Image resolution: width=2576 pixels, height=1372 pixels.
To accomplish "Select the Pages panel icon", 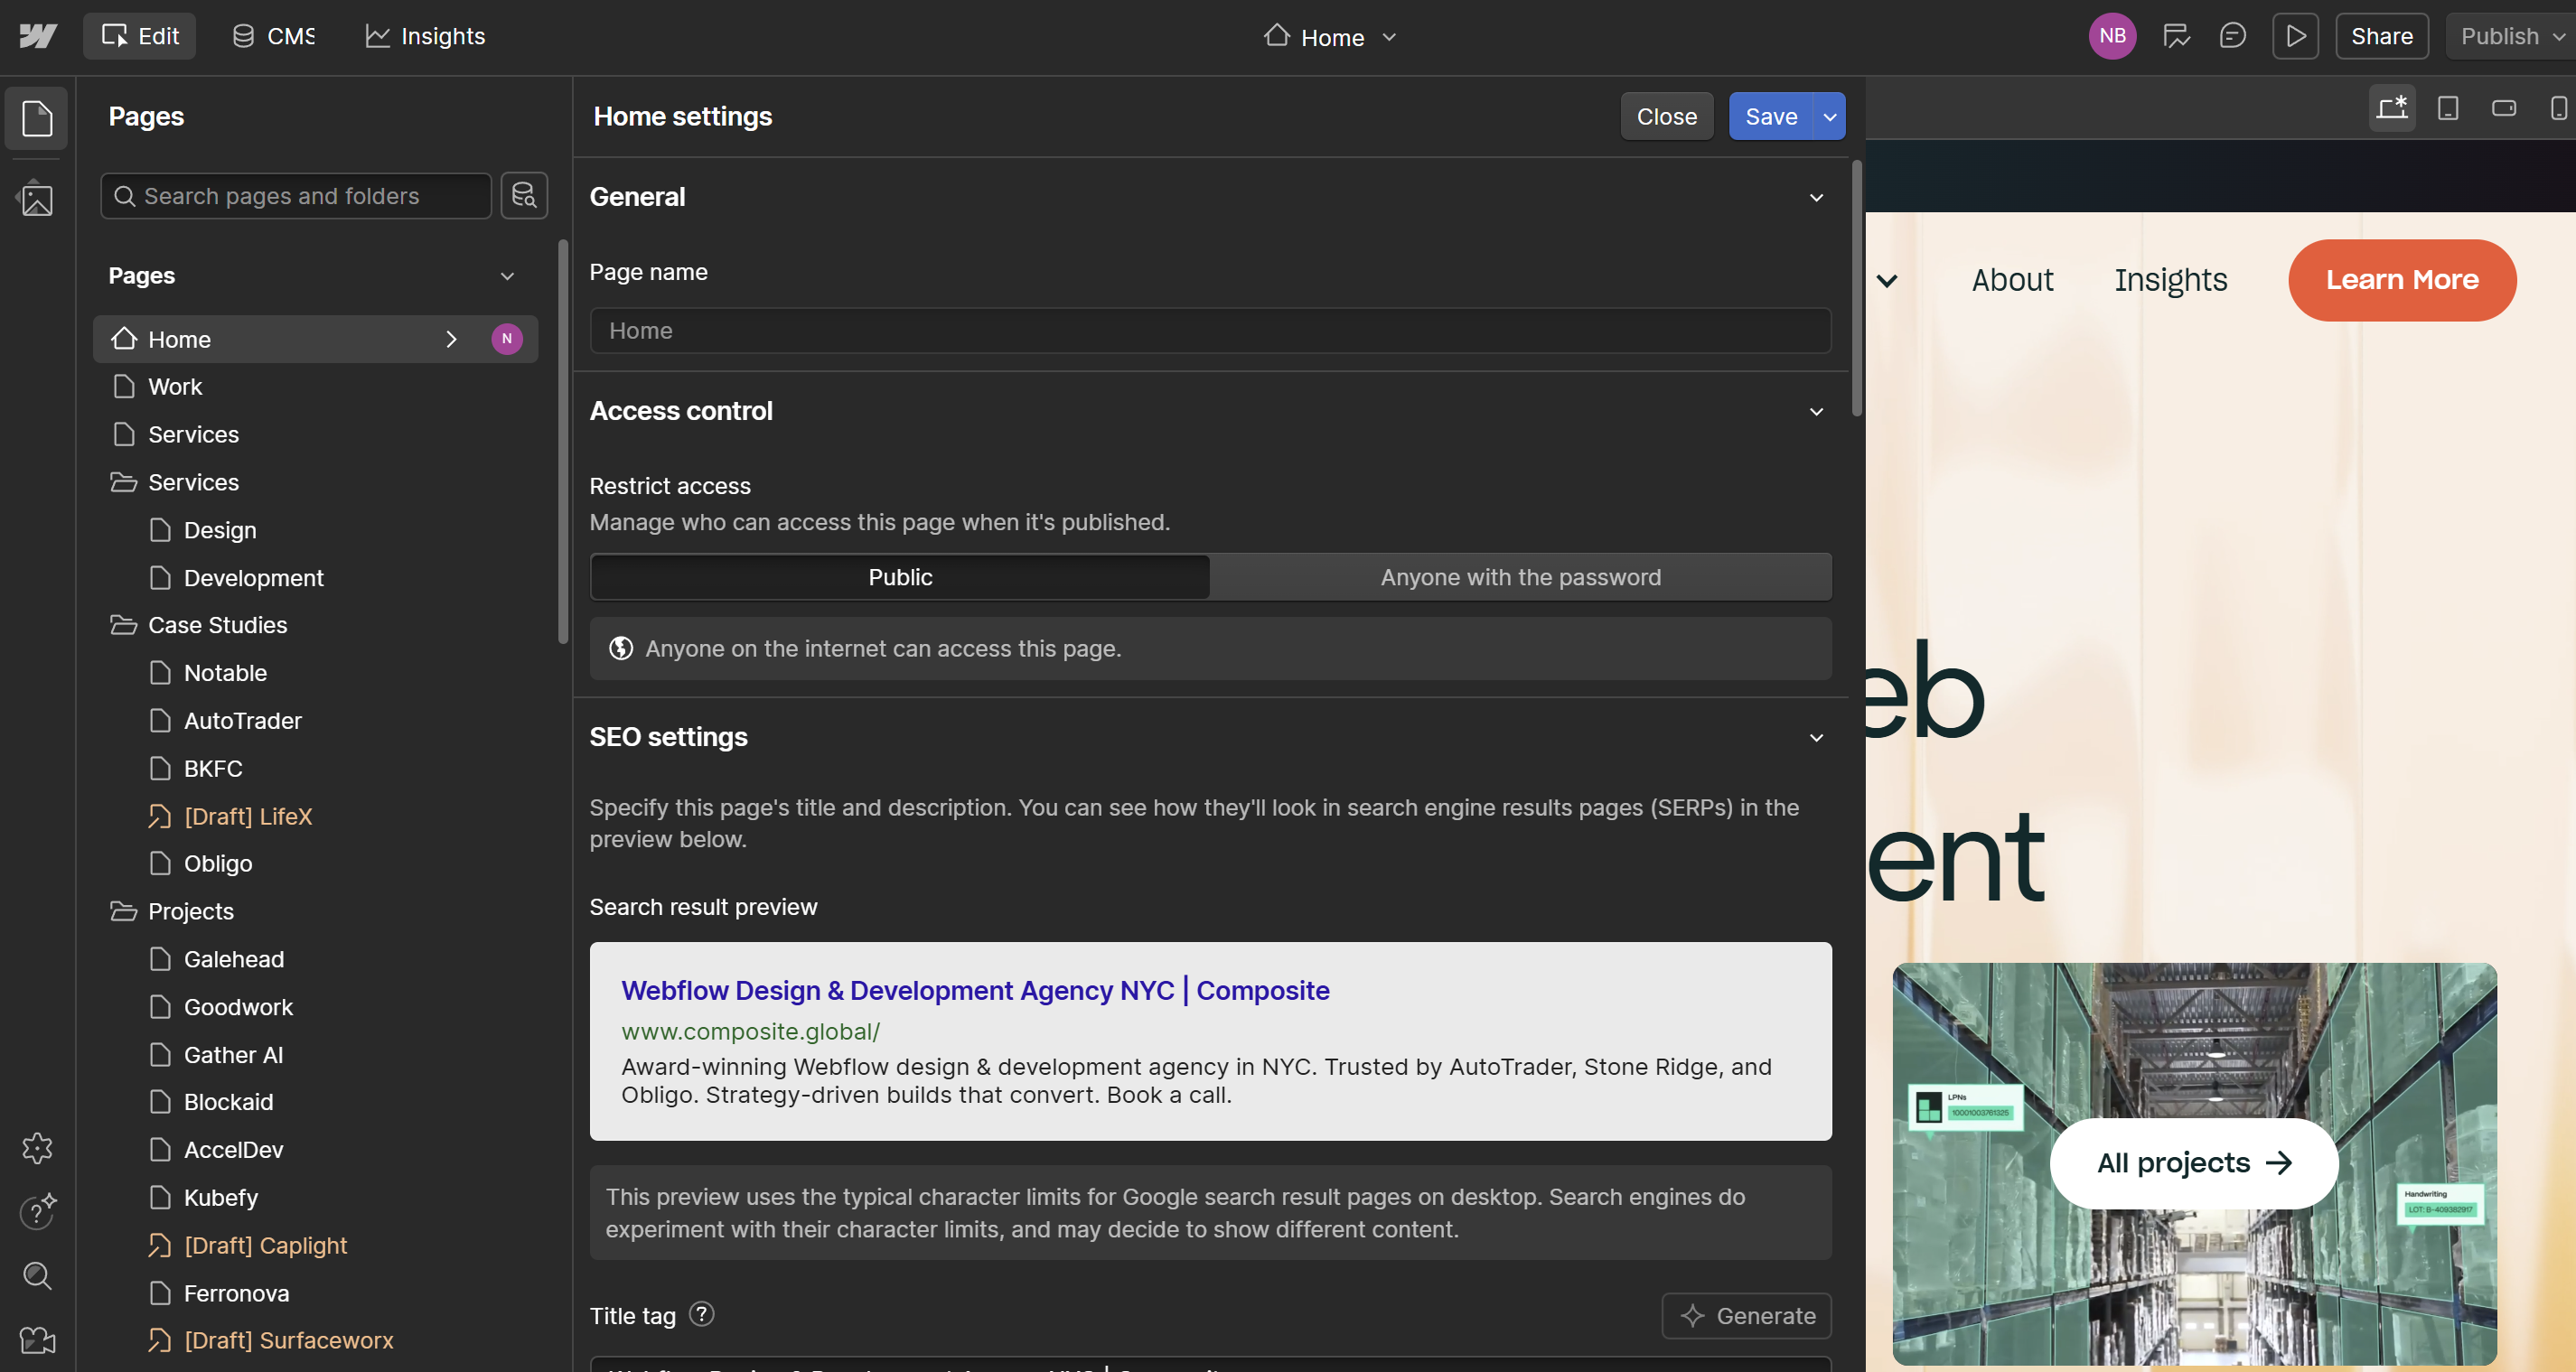I will tap(36, 118).
